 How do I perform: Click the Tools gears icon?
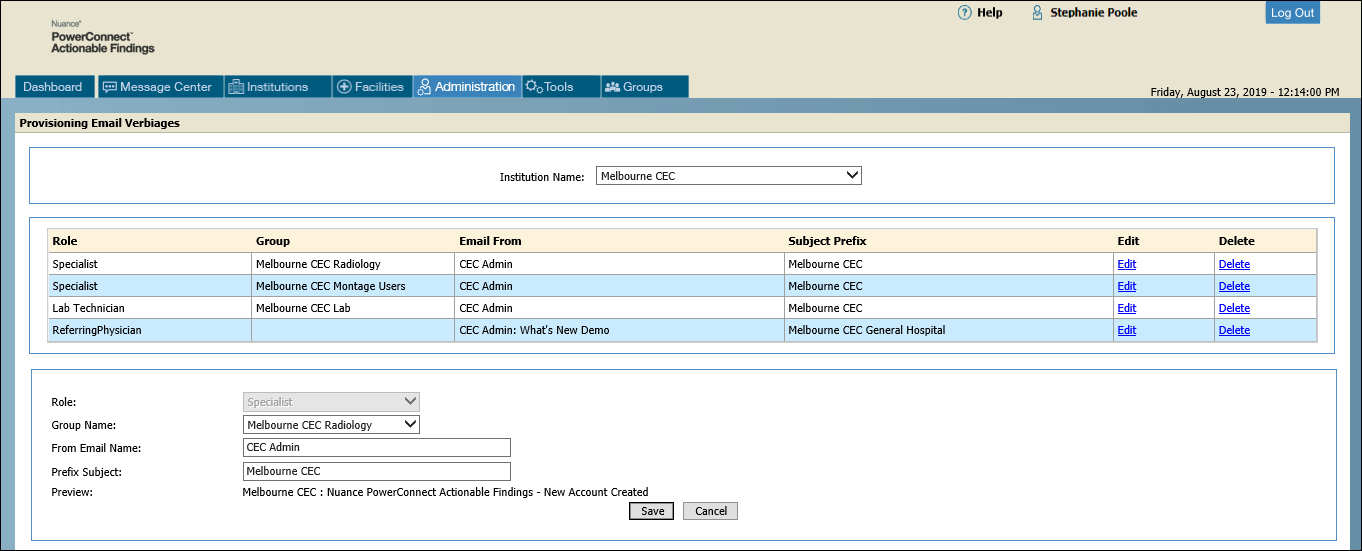[534, 87]
